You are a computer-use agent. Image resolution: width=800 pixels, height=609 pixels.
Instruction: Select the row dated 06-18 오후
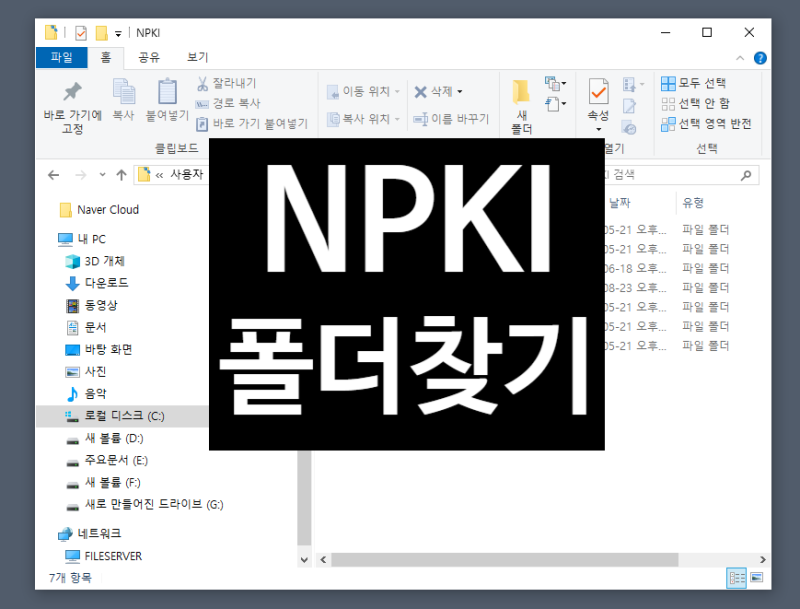point(667,268)
